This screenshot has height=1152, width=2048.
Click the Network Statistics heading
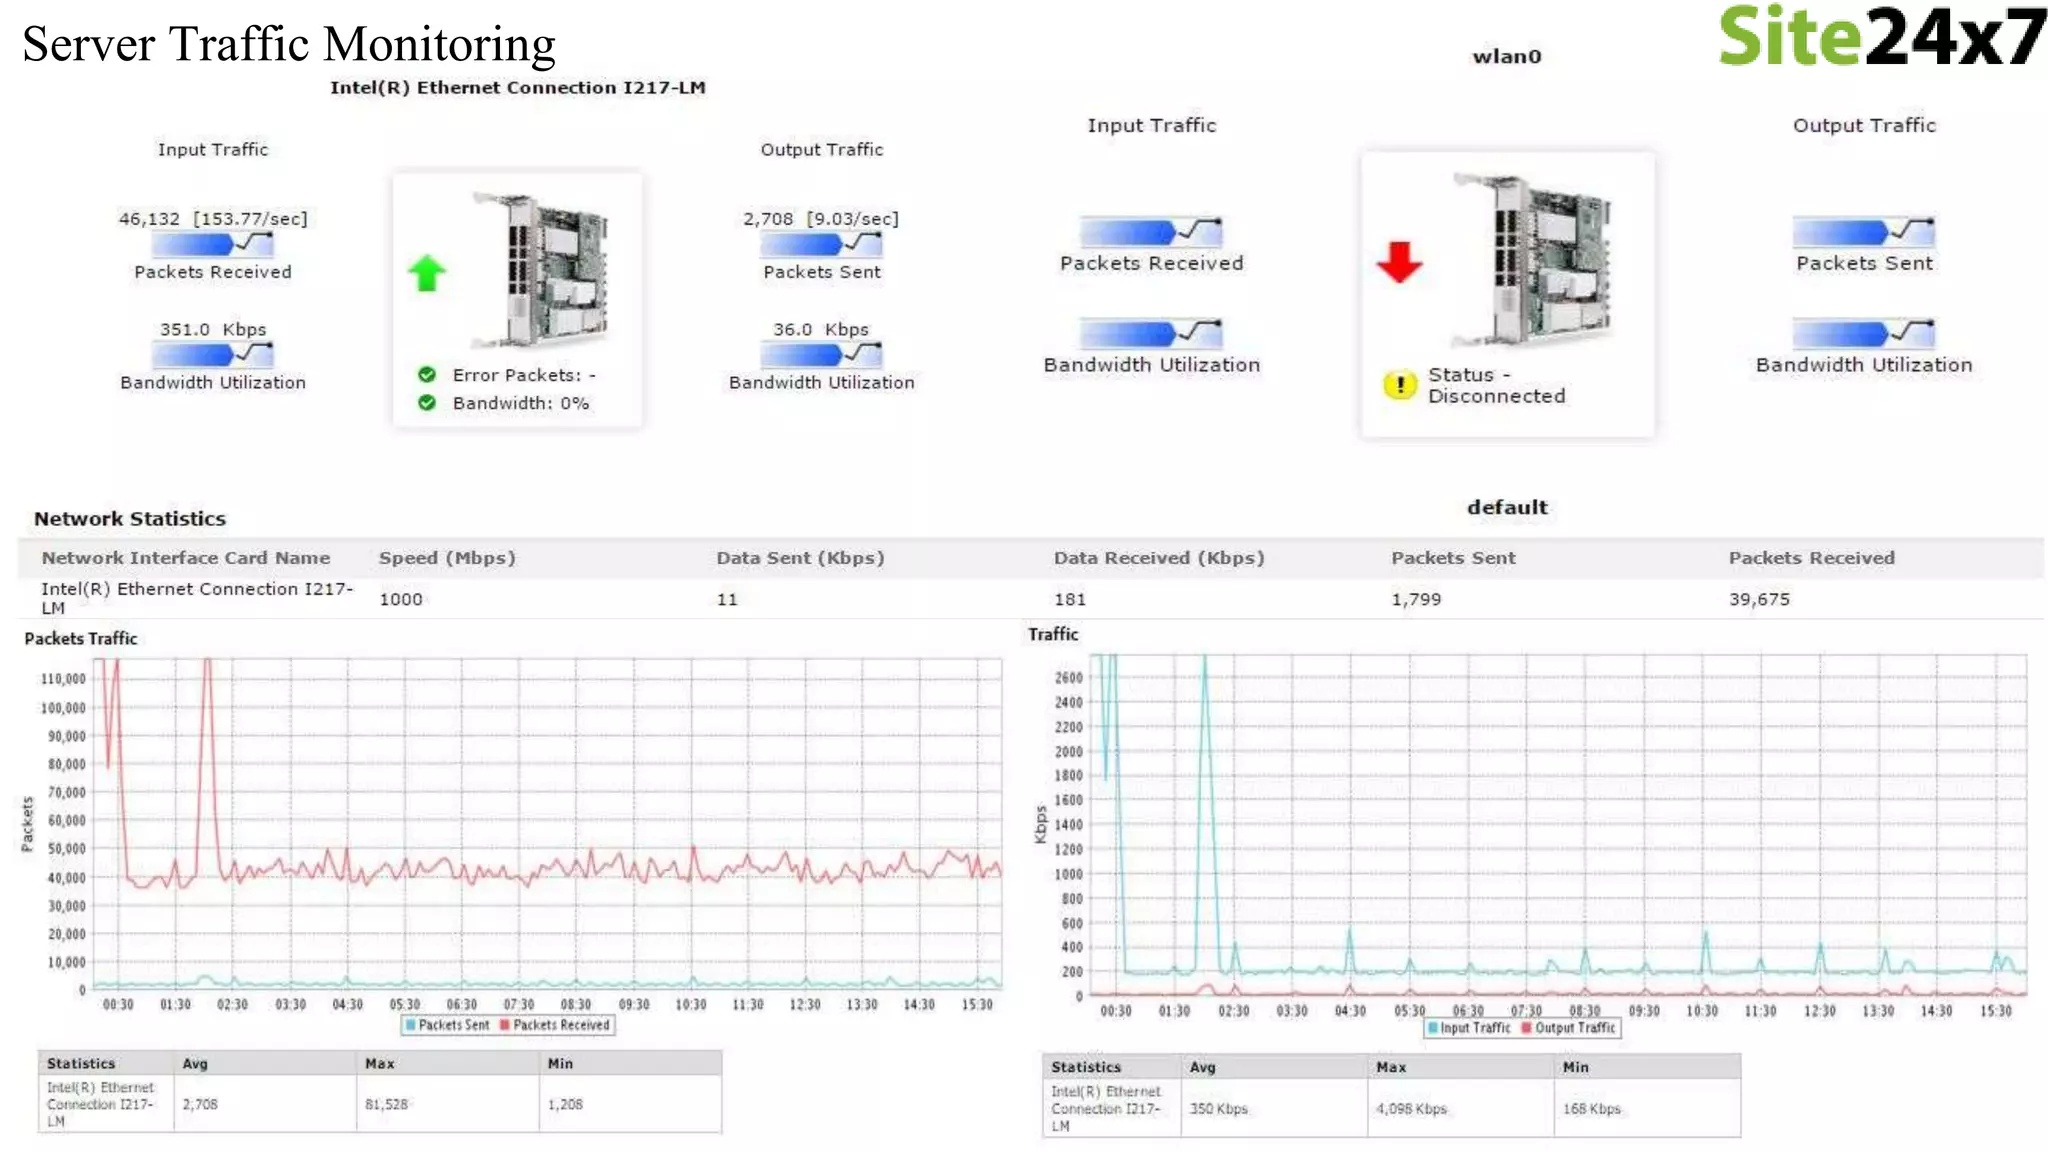130,519
